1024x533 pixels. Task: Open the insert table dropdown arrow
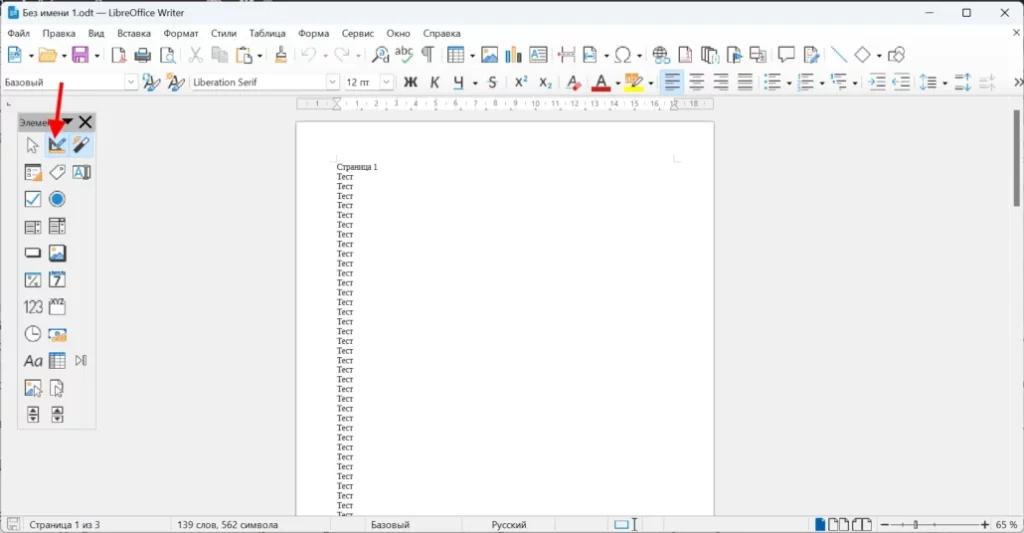pyautogui.click(x=472, y=56)
